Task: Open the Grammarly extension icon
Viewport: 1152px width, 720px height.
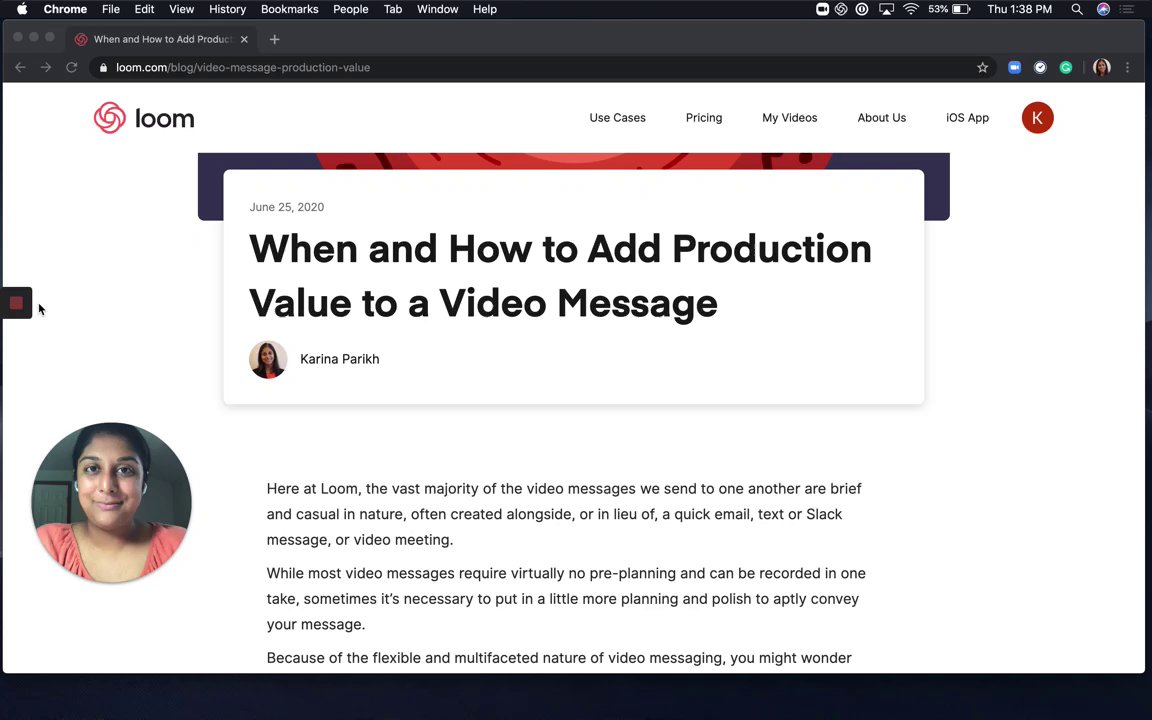Action: 1066,68
